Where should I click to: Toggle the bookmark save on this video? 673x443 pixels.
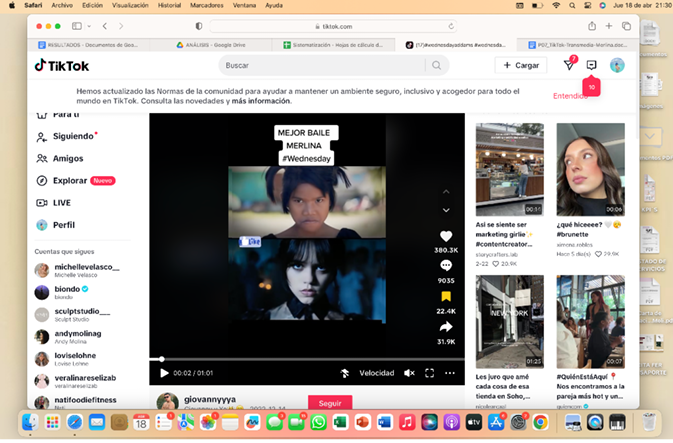pos(446,296)
